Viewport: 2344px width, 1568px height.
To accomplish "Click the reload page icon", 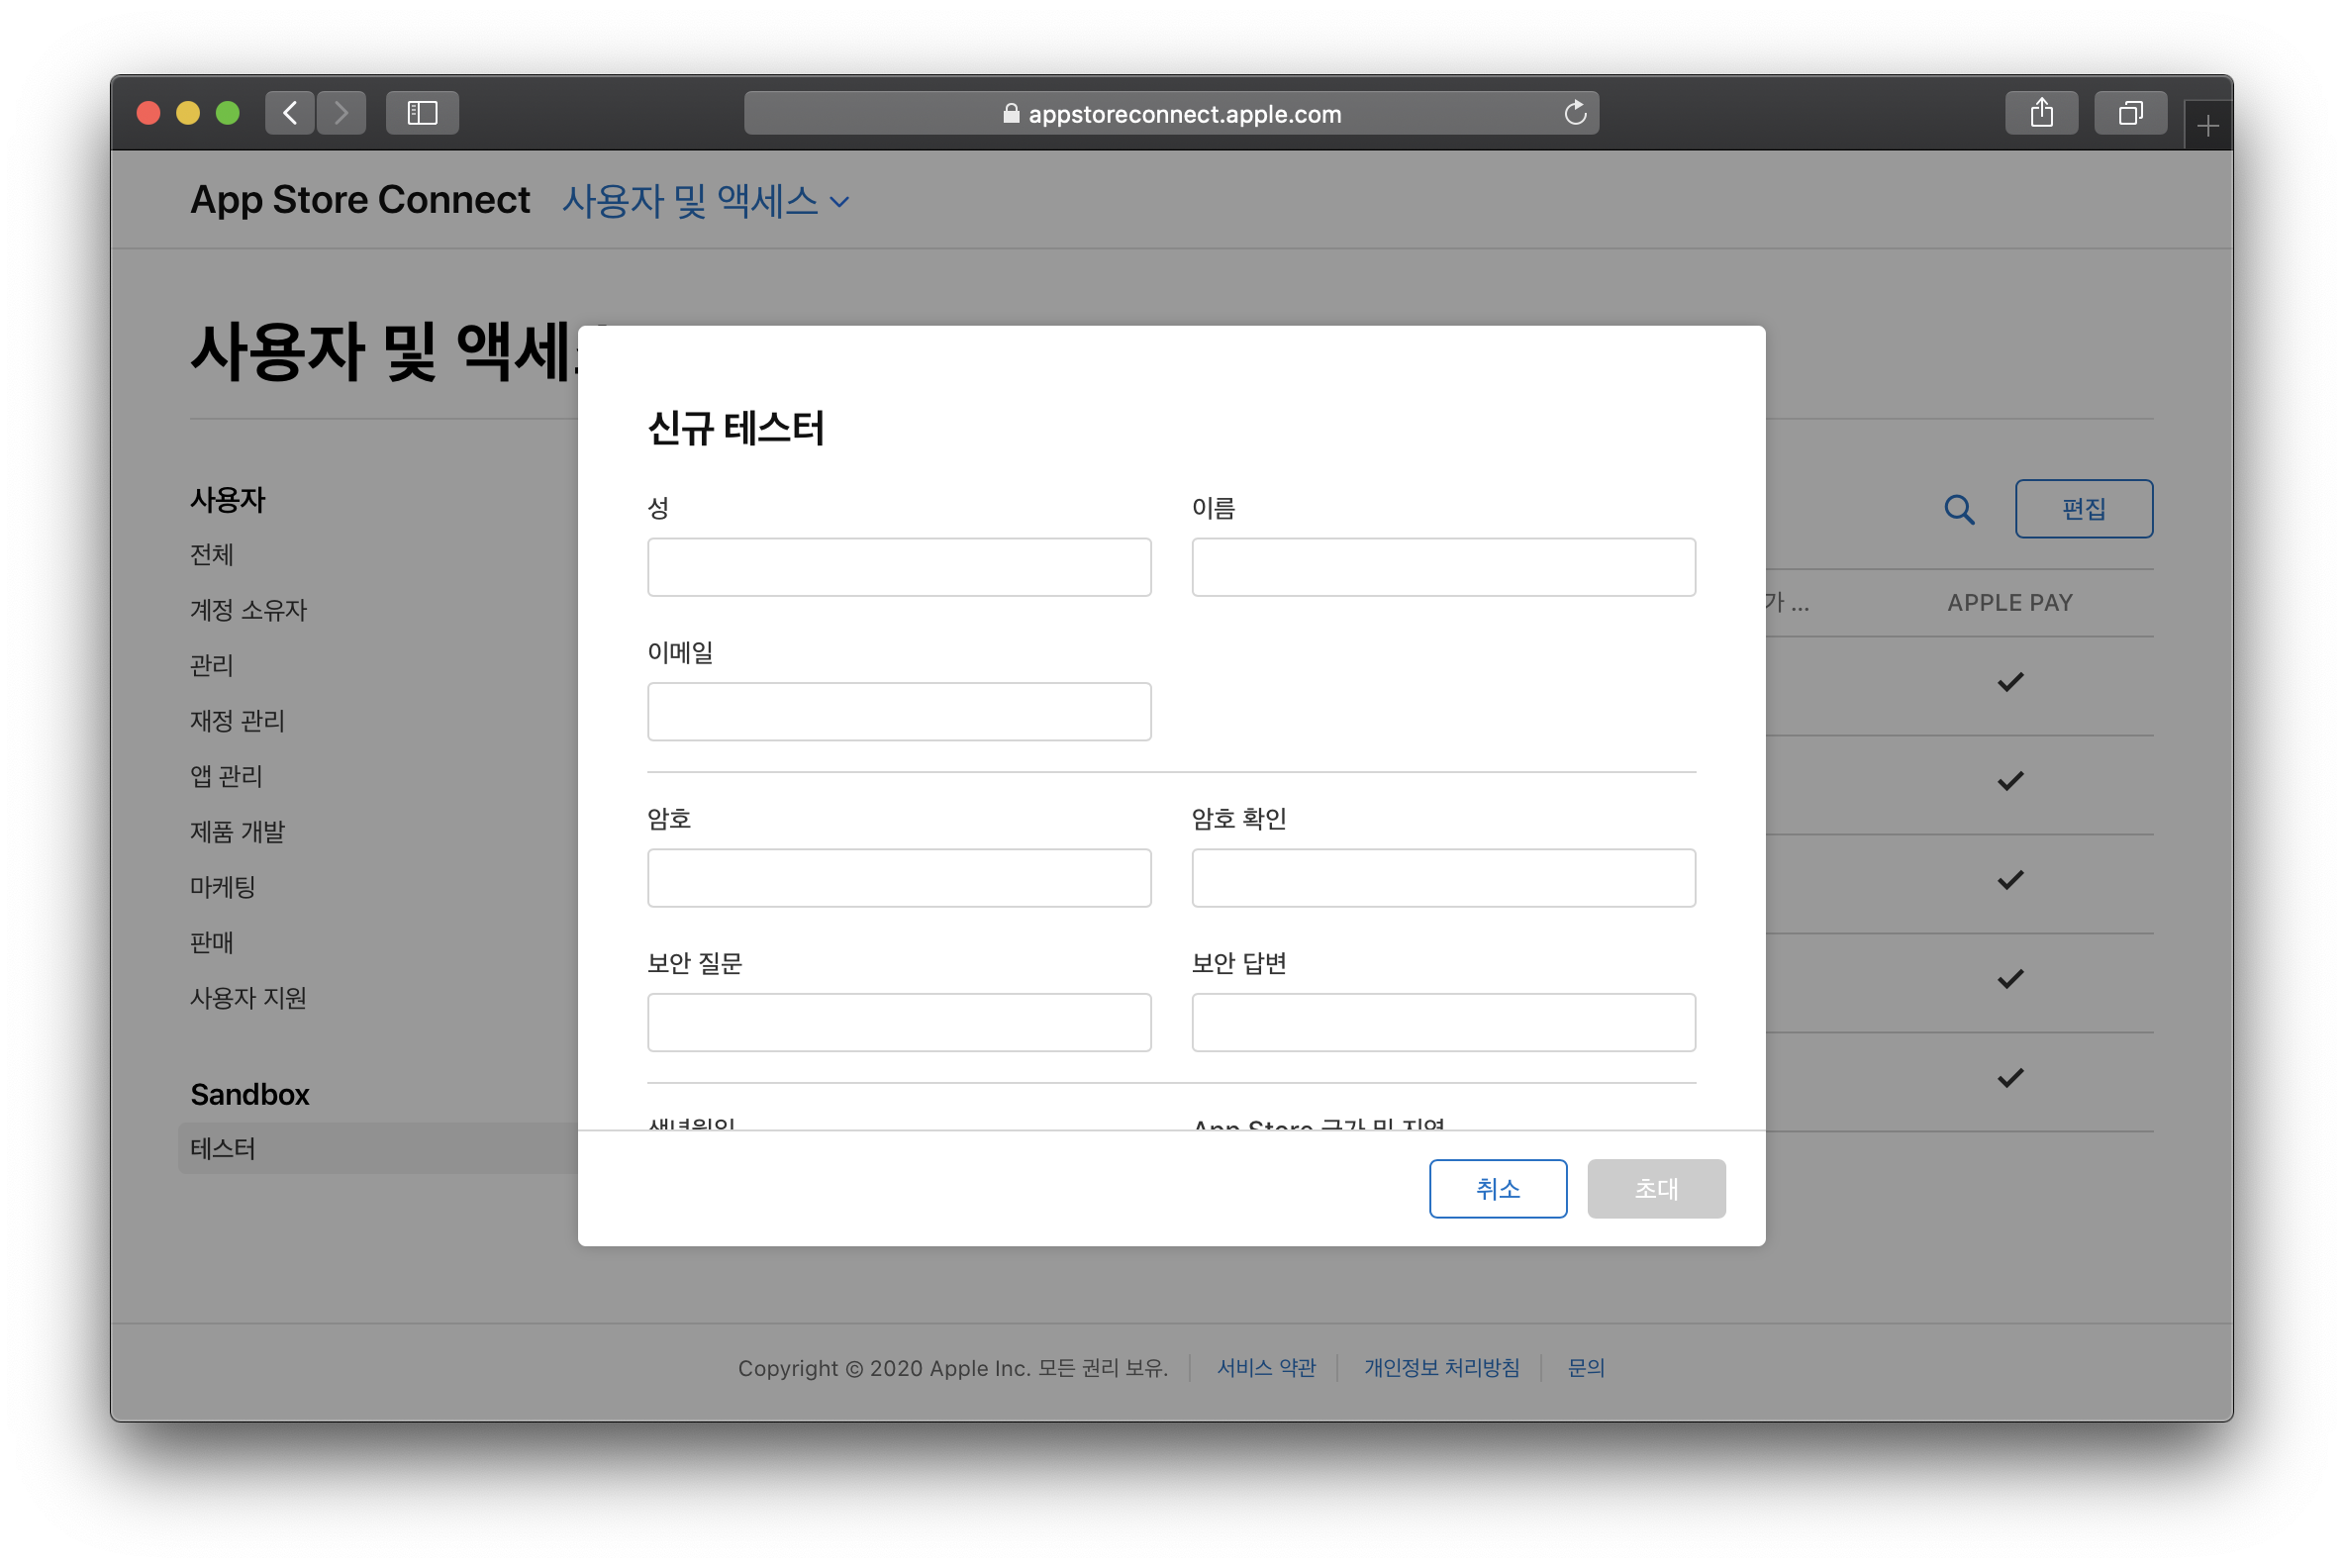I will point(1575,113).
